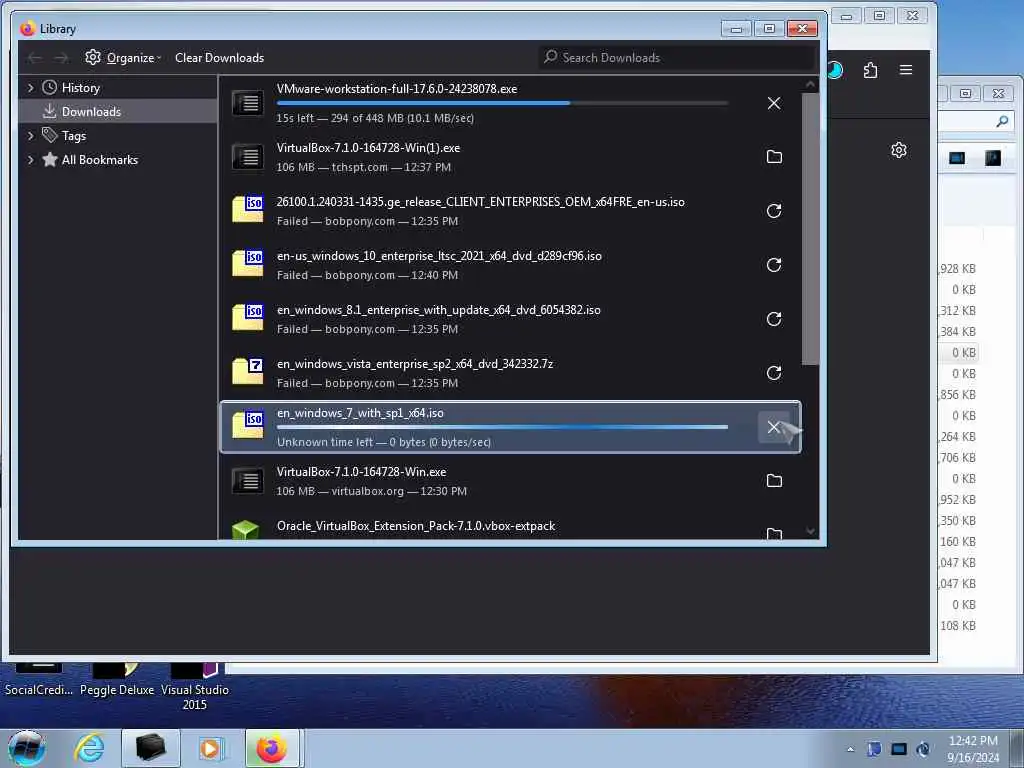This screenshot has height=768, width=1024.
Task: Open the Firefox hamburger menu
Action: click(x=906, y=70)
